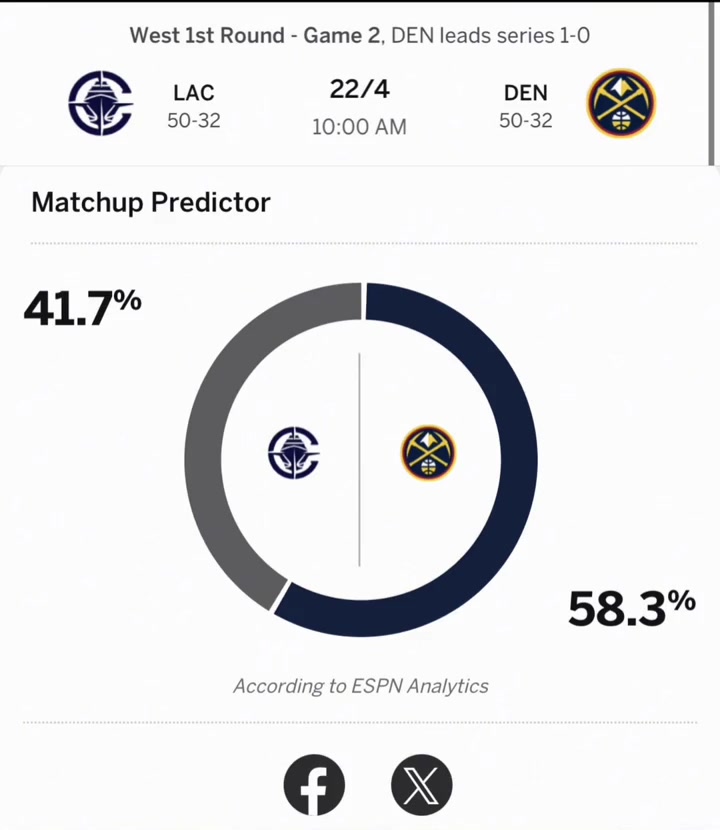Share on Facebook
720x830 pixels.
click(x=314, y=784)
